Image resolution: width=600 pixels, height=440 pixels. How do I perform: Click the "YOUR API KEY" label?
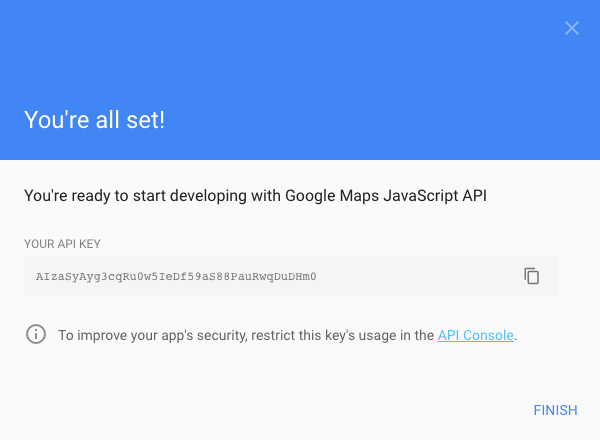[62, 244]
